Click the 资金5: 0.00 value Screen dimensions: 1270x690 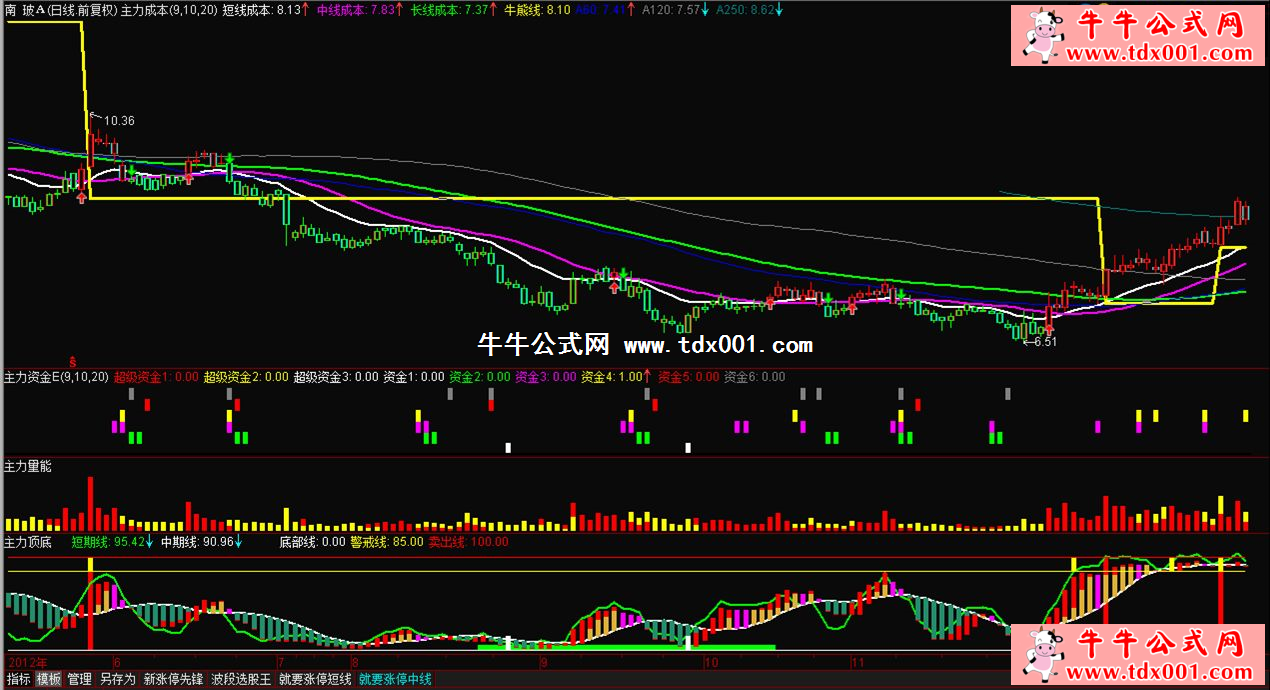pos(688,377)
